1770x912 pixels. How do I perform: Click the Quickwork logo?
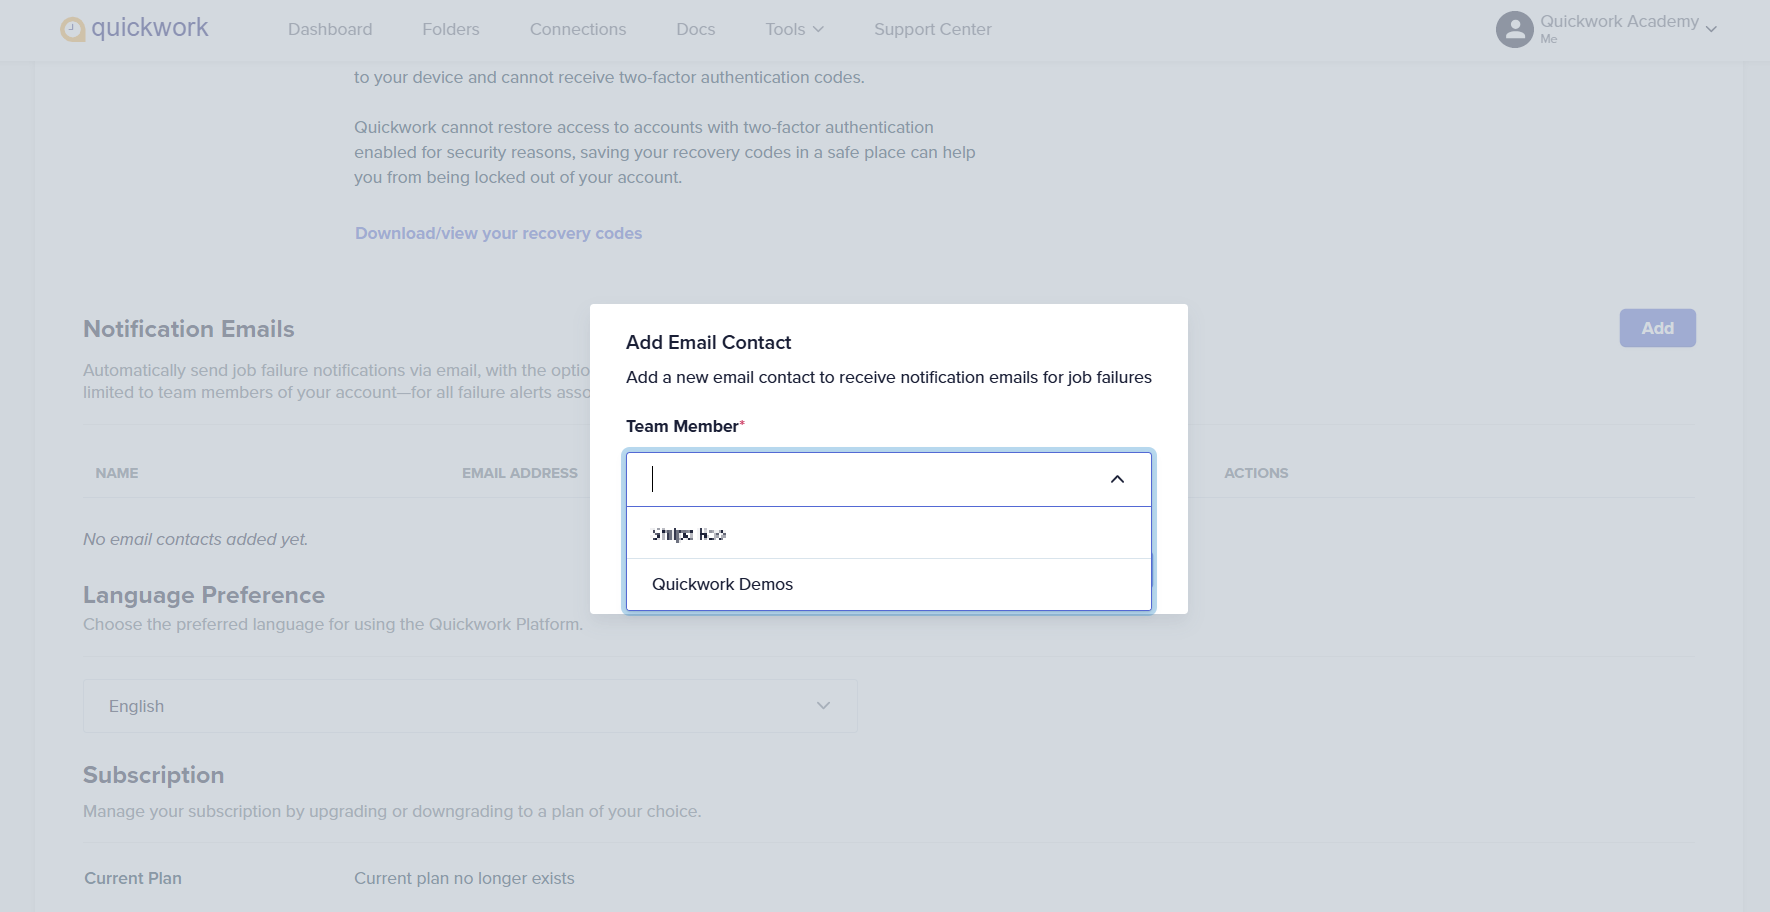134,28
